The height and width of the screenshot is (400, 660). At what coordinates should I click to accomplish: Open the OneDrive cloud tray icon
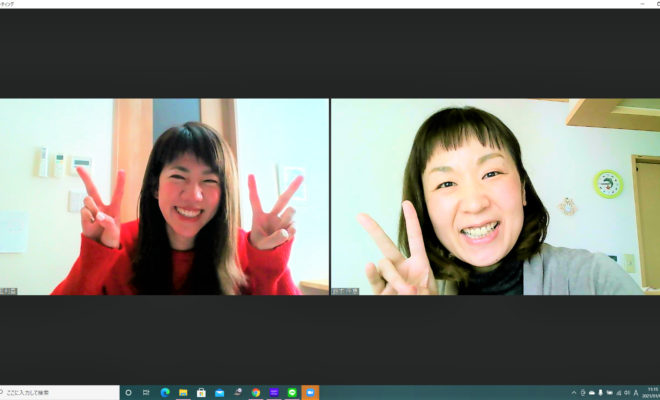click(592, 393)
